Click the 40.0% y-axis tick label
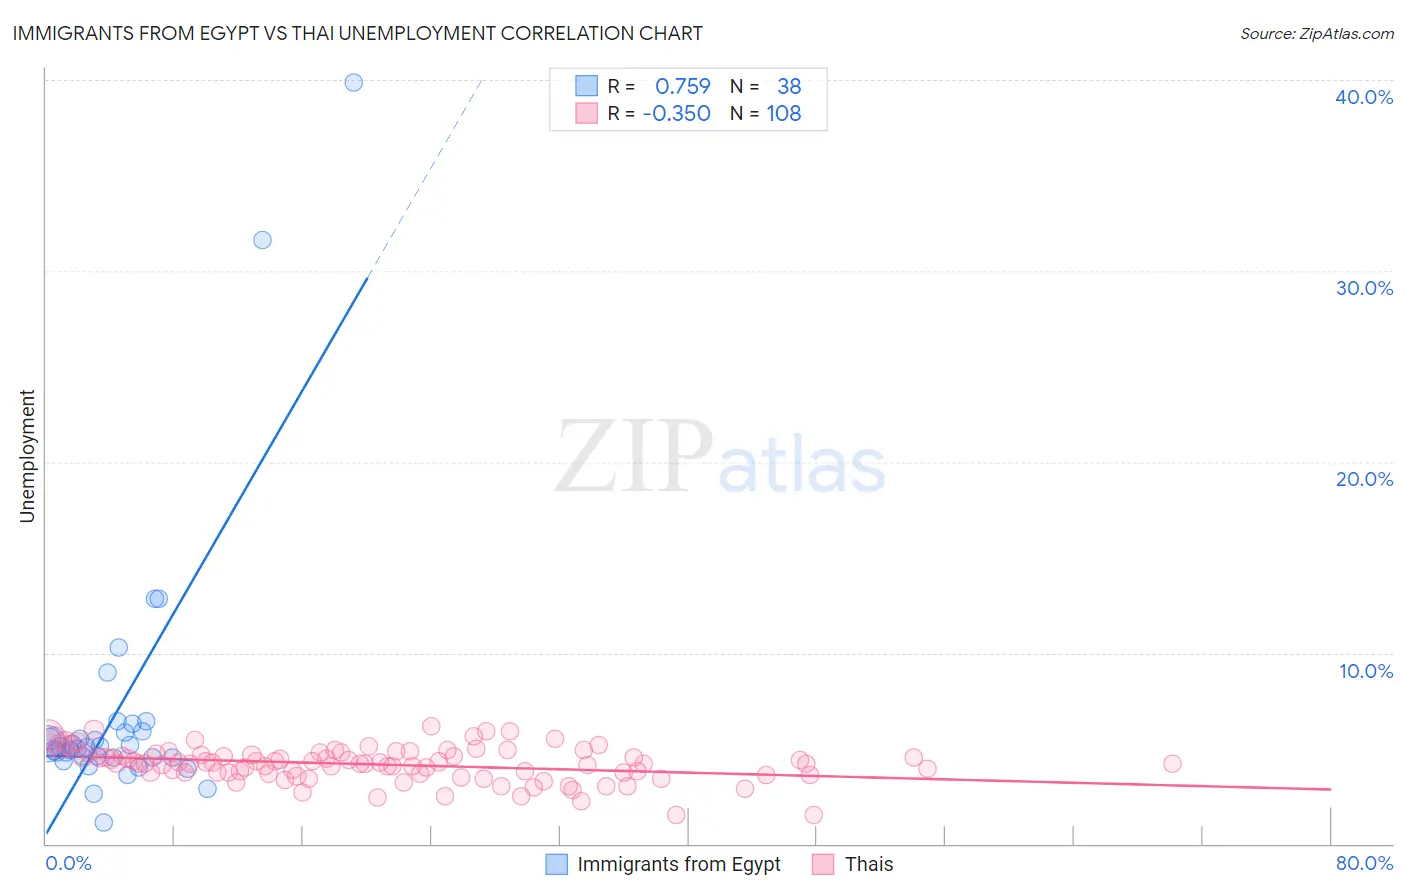 tap(1364, 97)
